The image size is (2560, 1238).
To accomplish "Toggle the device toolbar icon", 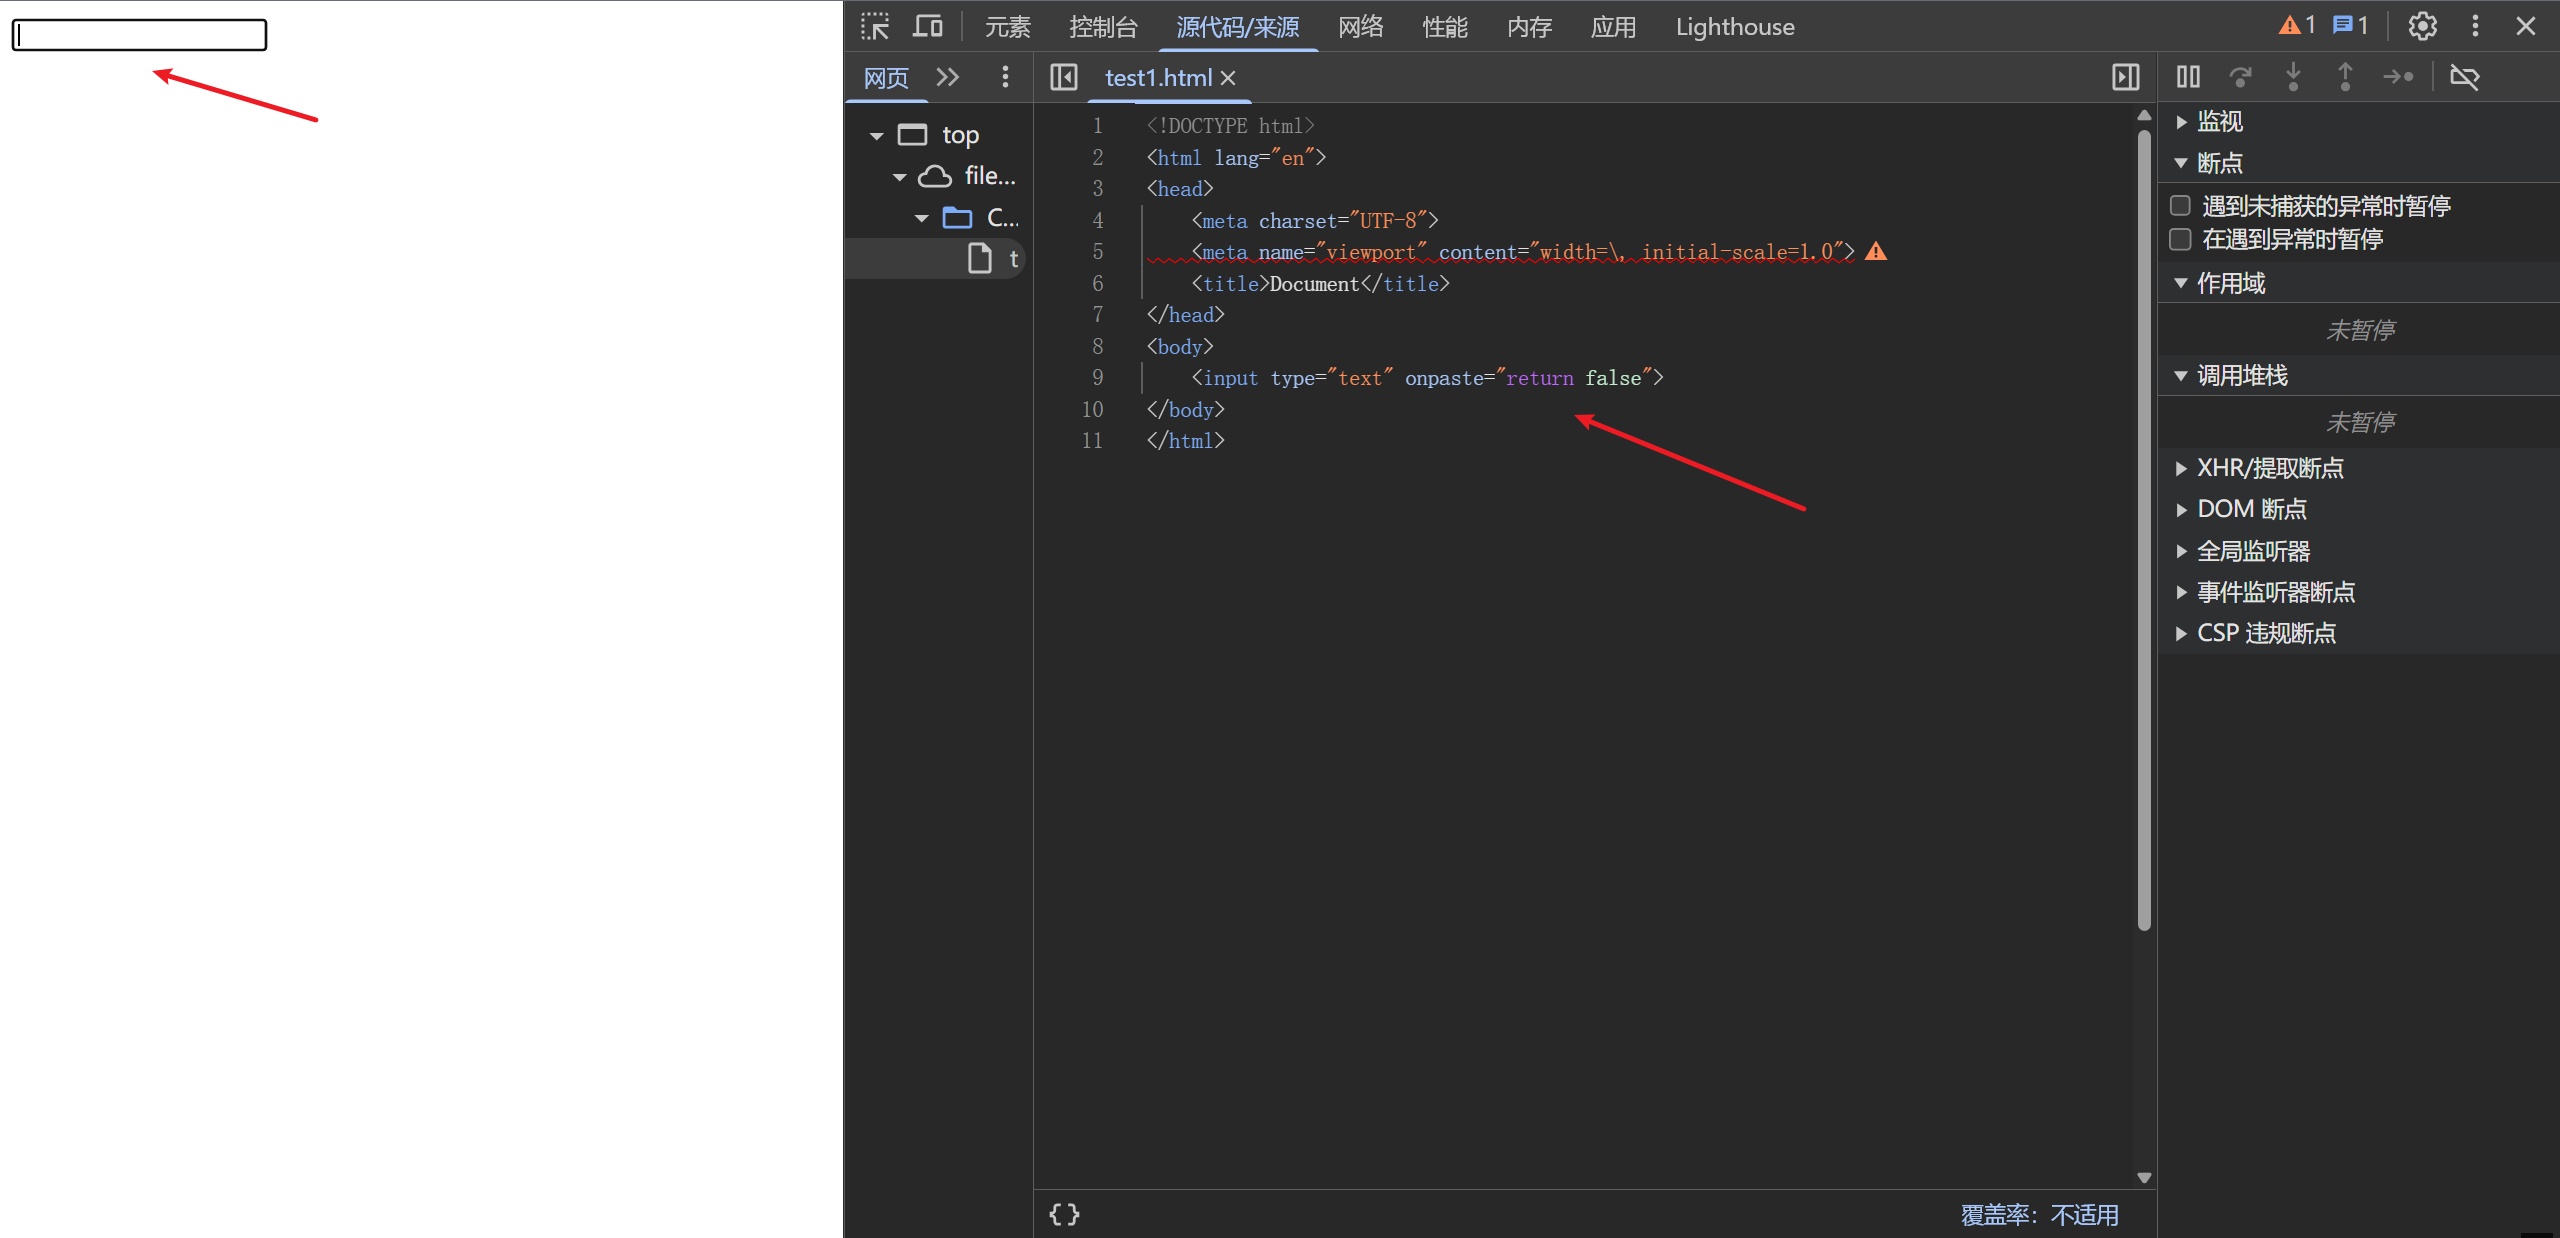I will (928, 27).
